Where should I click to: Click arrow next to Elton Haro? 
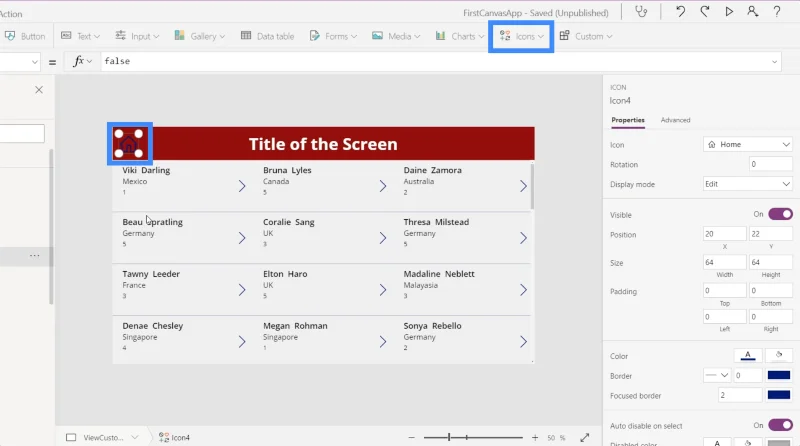click(383, 290)
